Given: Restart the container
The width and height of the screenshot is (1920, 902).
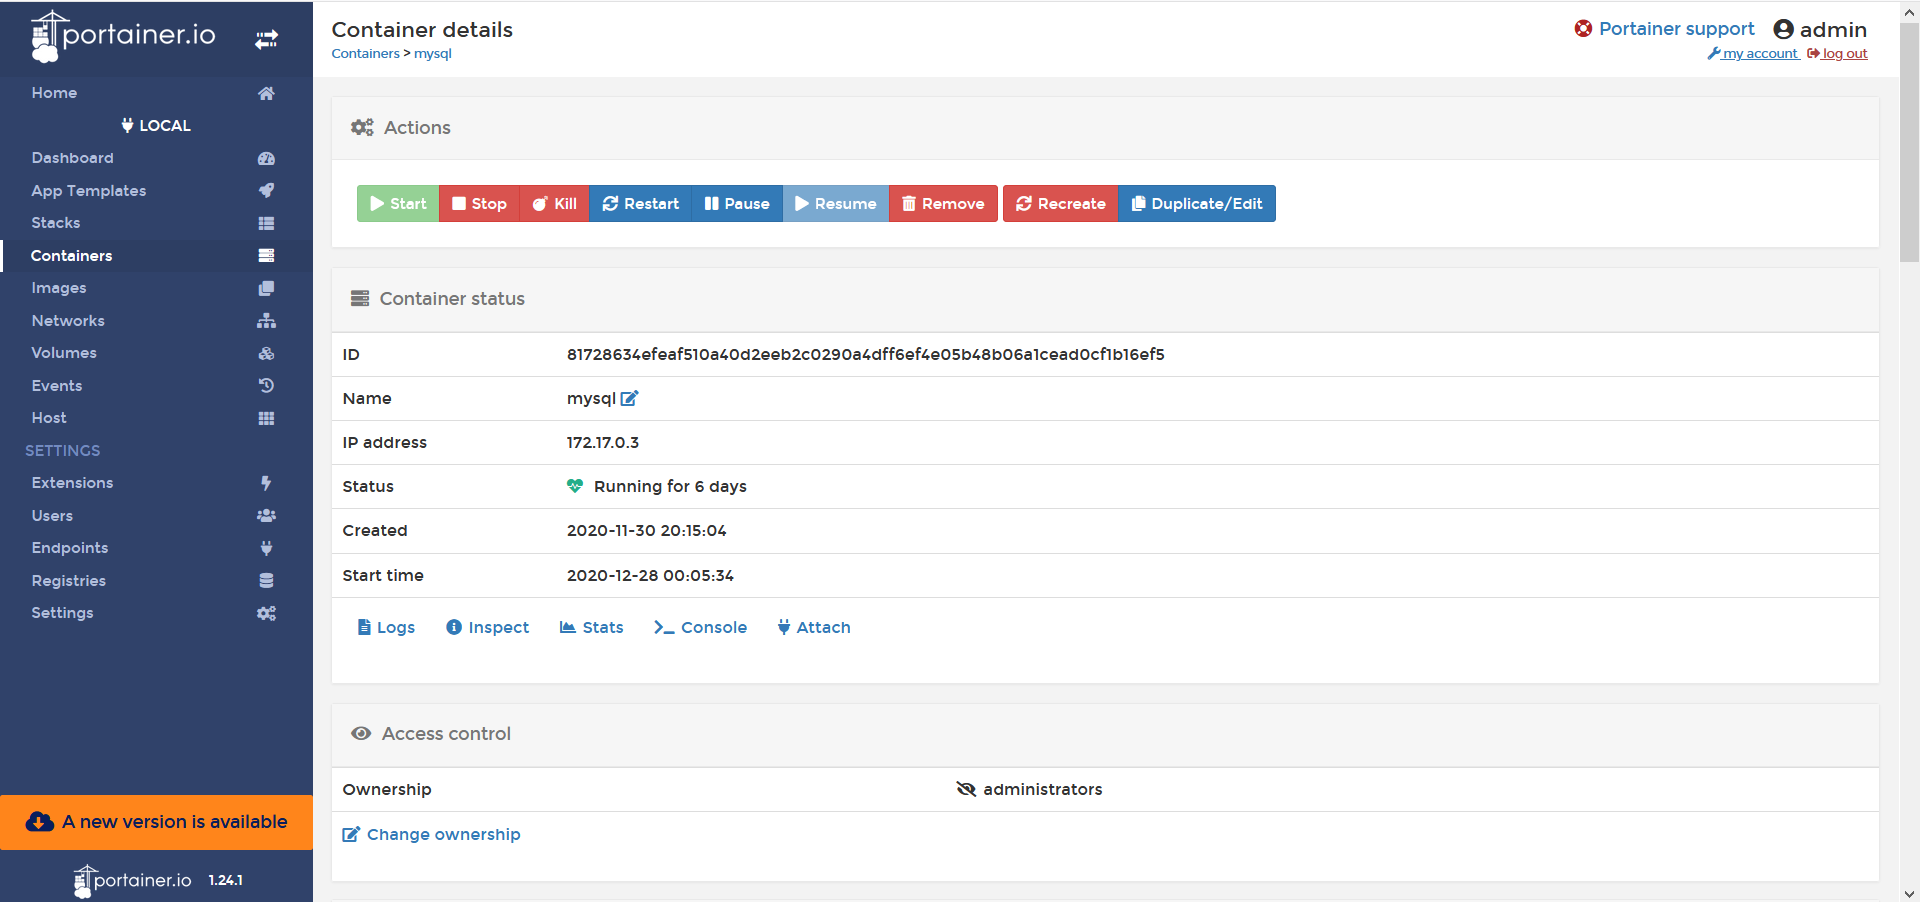Looking at the screenshot, I should pos(640,203).
